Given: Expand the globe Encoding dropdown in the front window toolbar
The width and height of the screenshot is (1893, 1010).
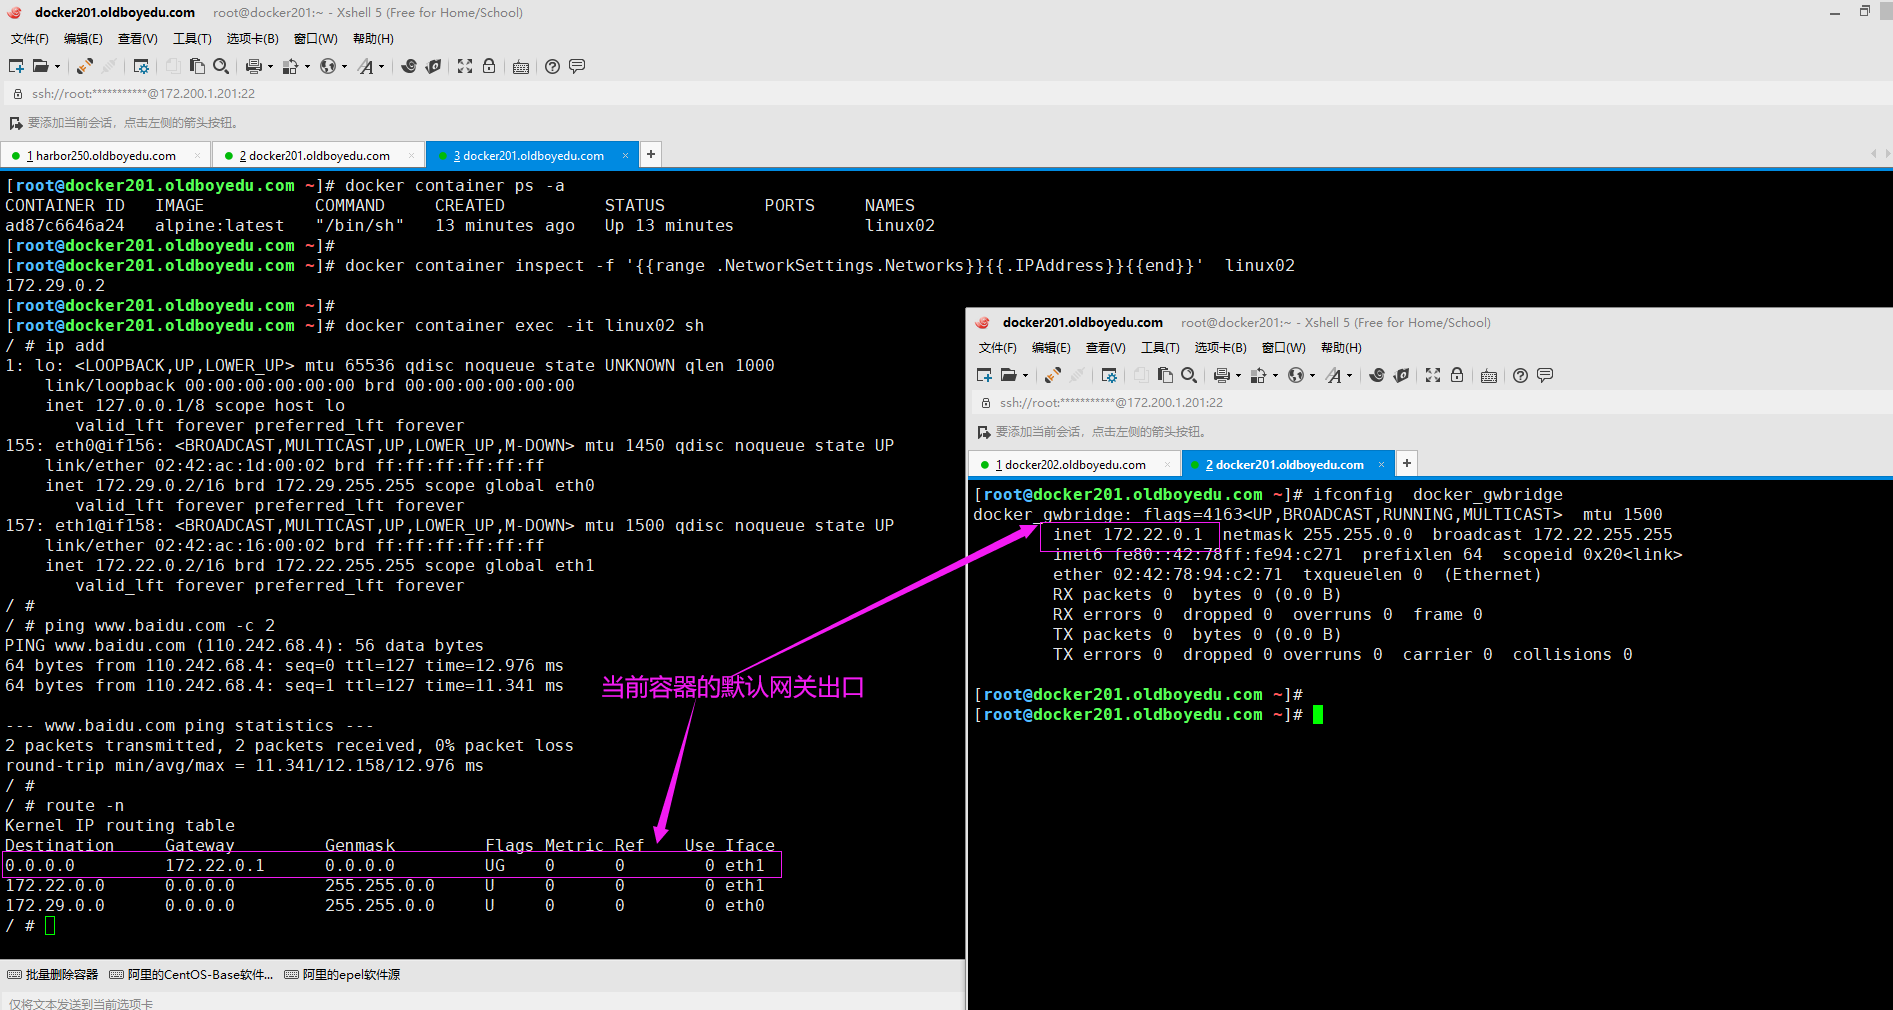Looking at the screenshot, I should coord(1312,376).
